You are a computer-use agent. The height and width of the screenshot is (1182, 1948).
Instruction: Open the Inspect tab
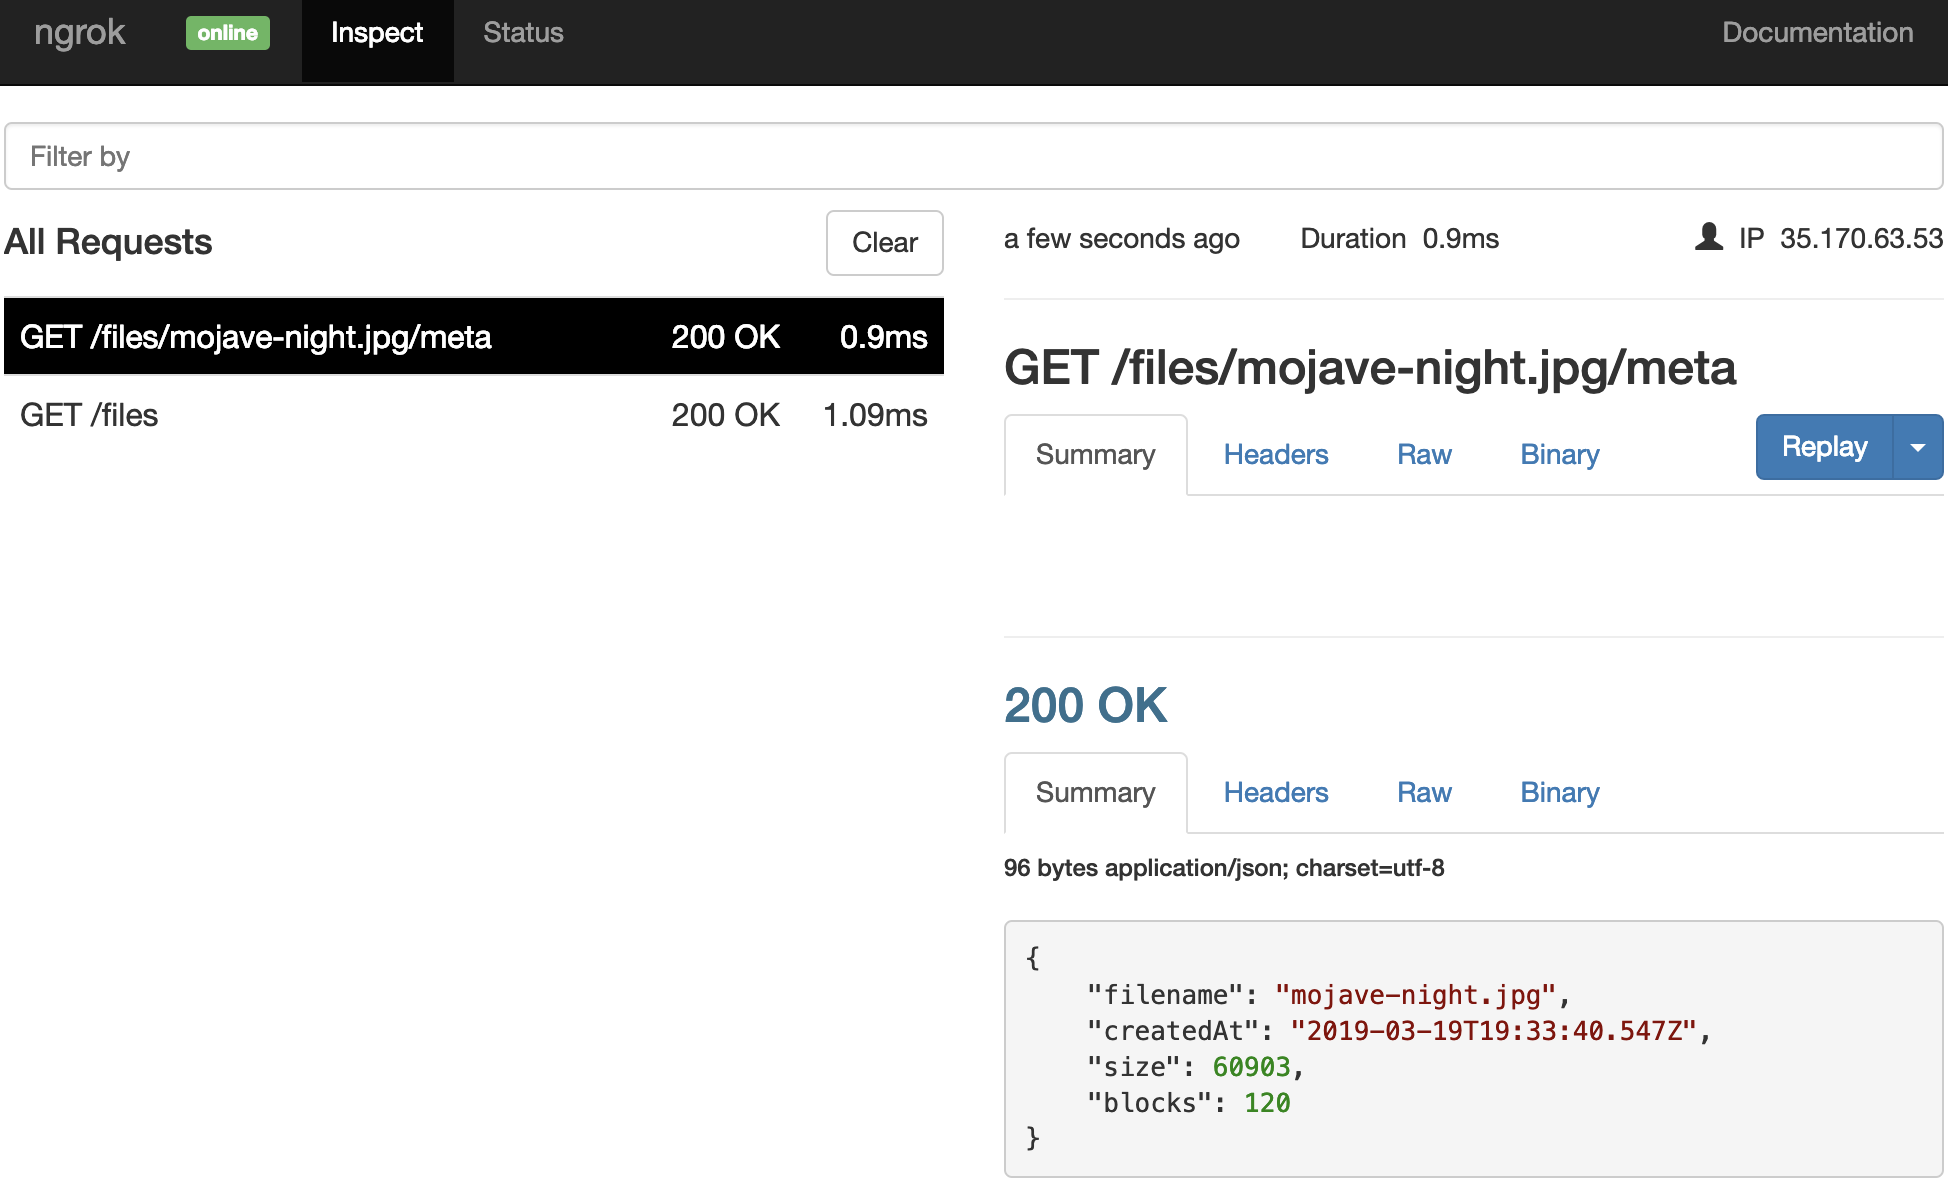pyautogui.click(x=377, y=33)
